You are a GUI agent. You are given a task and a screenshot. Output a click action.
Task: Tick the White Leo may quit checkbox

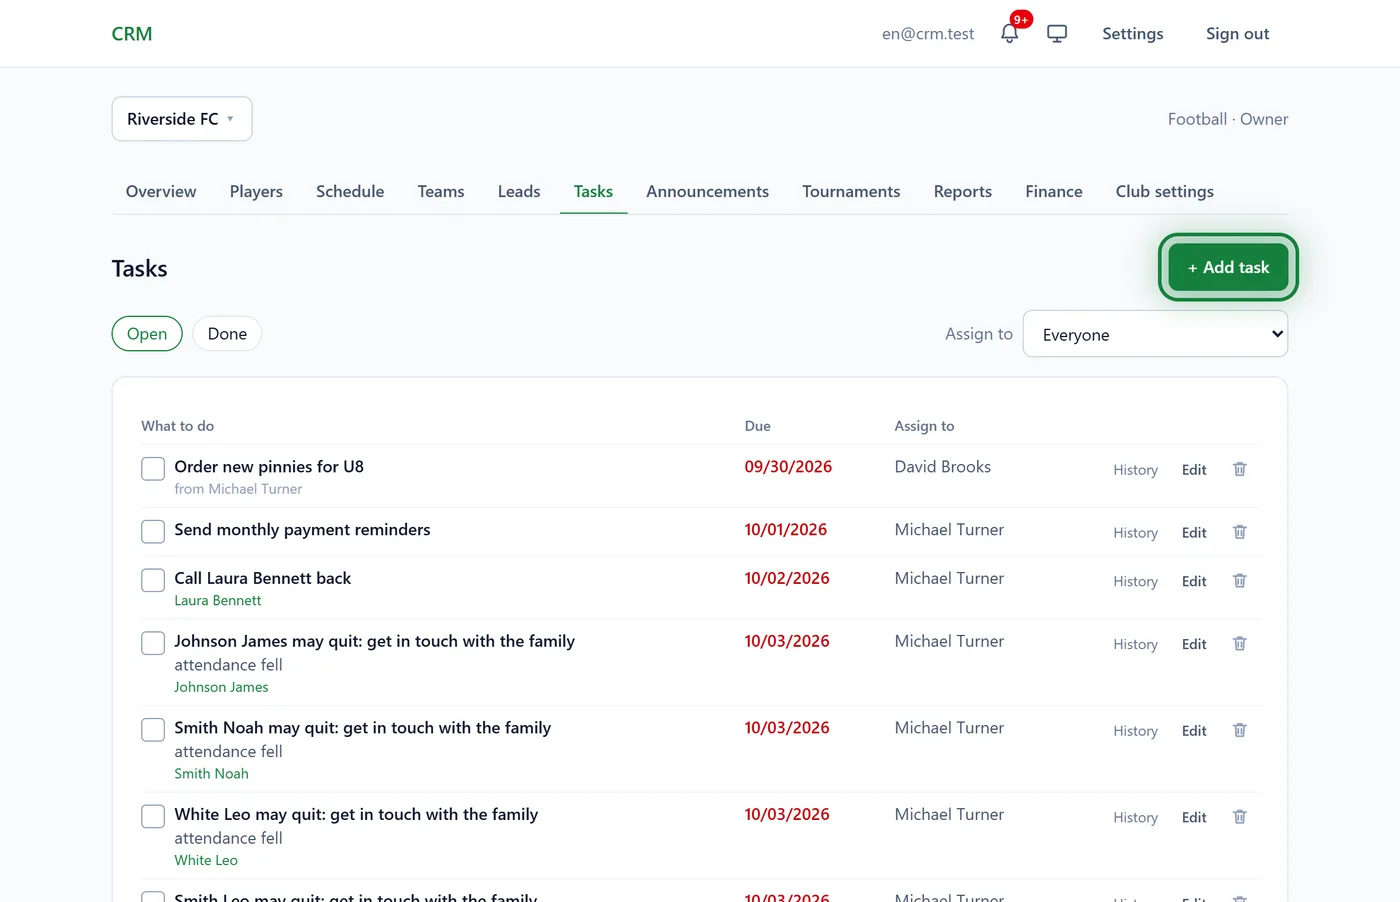click(x=153, y=816)
